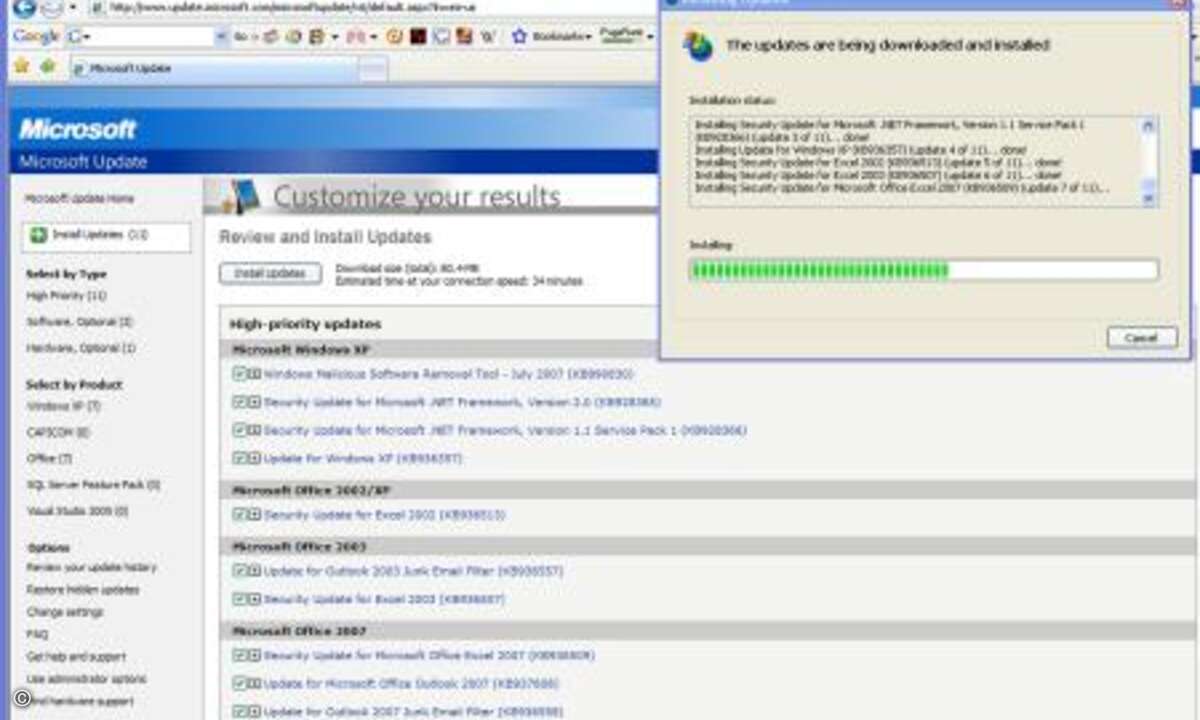Expand .NET Framework Version 2.0 update details
This screenshot has height=720, width=1200.
tap(254, 401)
